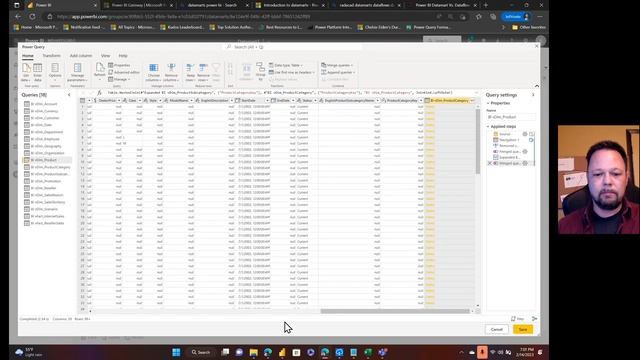Open the diagram view icon at bottom right

[534, 319]
